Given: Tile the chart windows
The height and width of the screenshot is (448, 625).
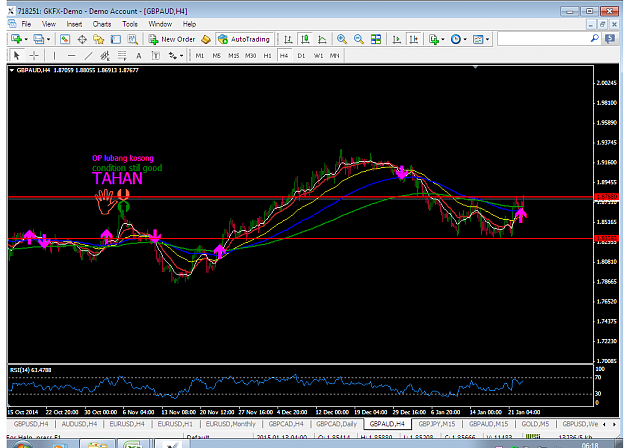Looking at the screenshot, I should pos(376,39).
